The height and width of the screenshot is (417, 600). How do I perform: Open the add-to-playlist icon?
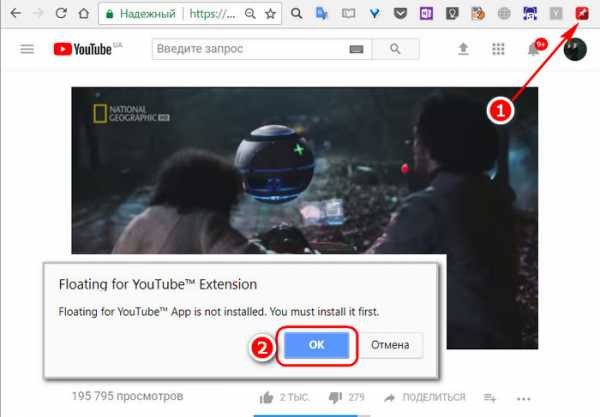pyautogui.click(x=490, y=397)
